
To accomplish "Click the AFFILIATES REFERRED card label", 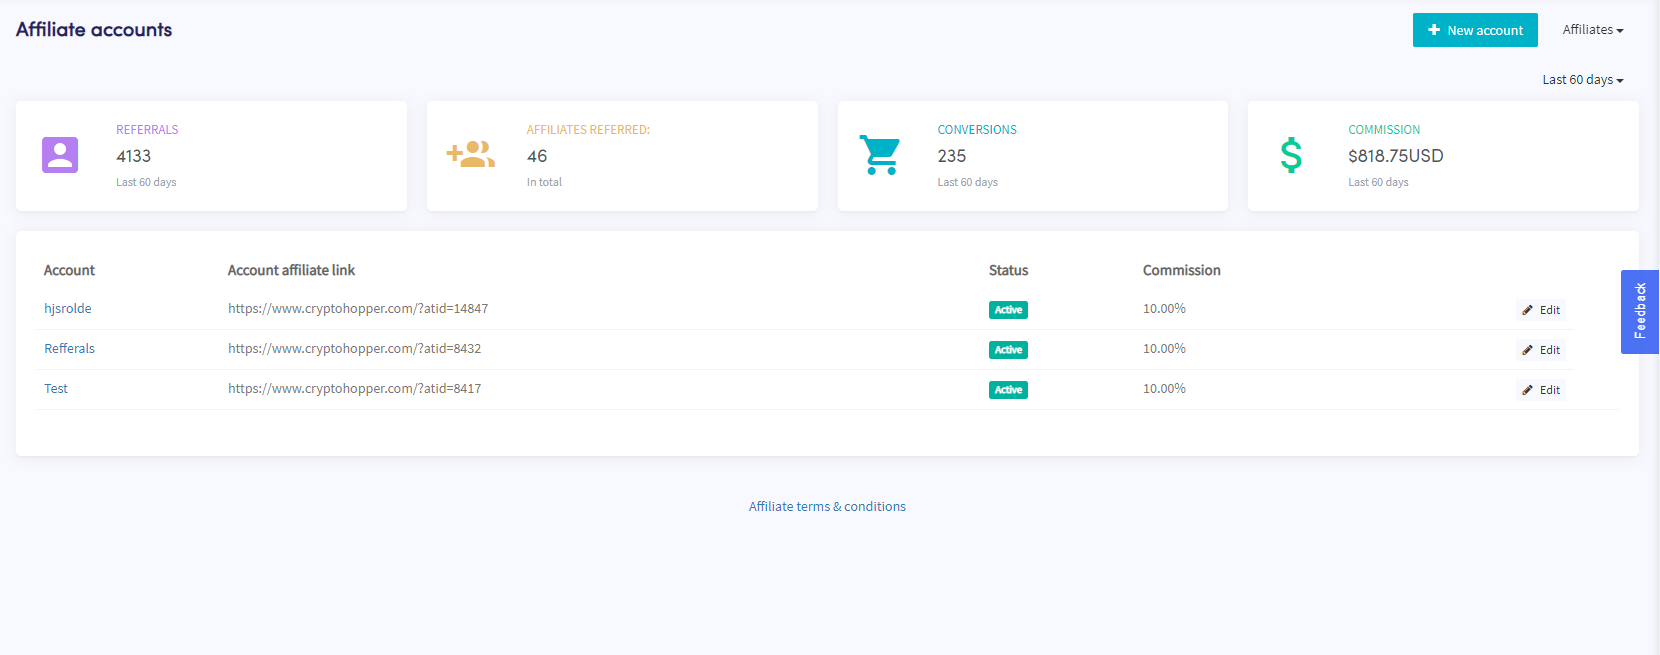I will 588,130.
